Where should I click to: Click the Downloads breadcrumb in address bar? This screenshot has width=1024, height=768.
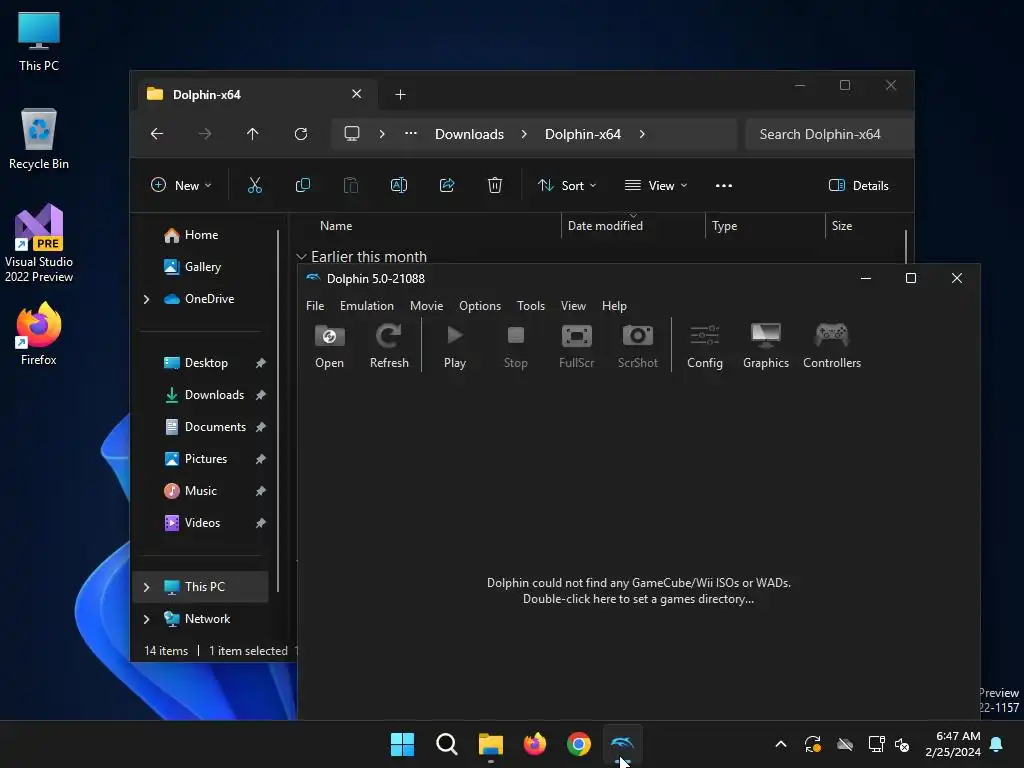tap(470, 134)
